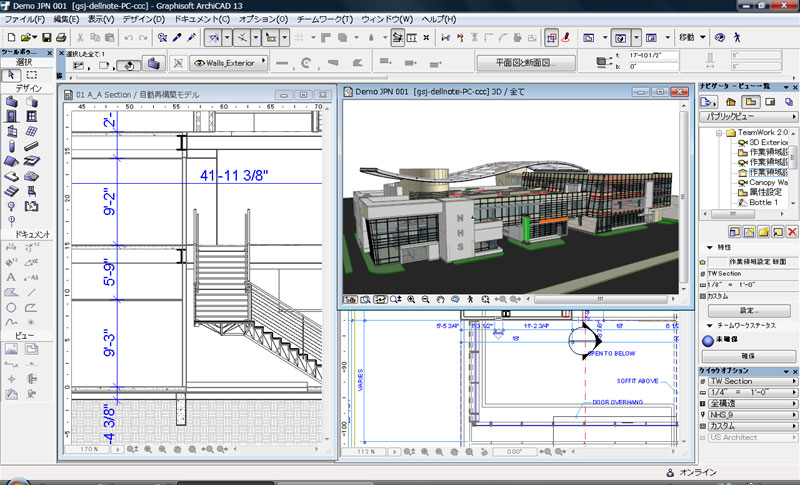Open the NHS_9 pen set dropdown
This screenshot has width=800, height=485.
click(753, 415)
